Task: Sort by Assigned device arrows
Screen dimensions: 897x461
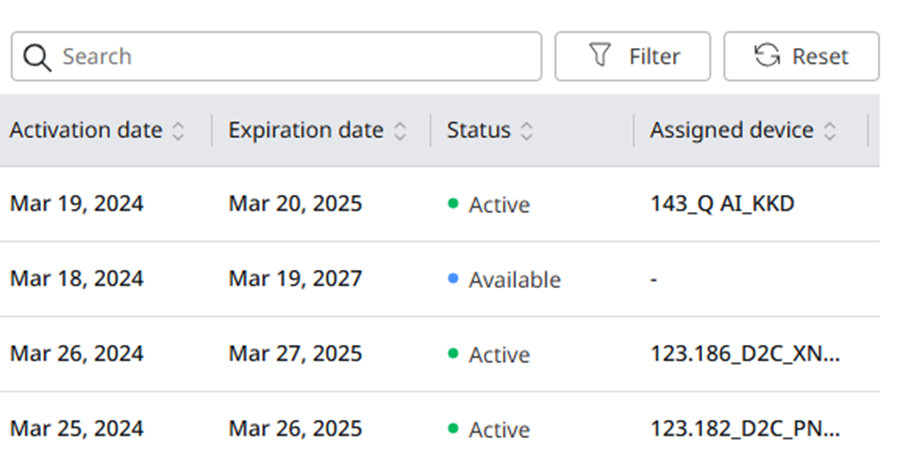Action: [x=829, y=131]
